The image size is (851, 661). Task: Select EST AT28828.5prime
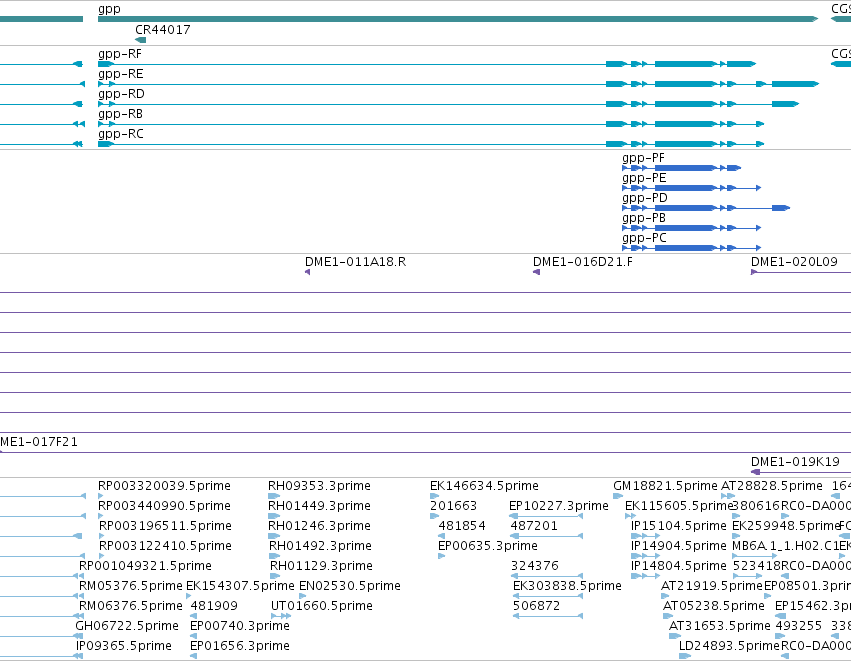click(x=772, y=486)
